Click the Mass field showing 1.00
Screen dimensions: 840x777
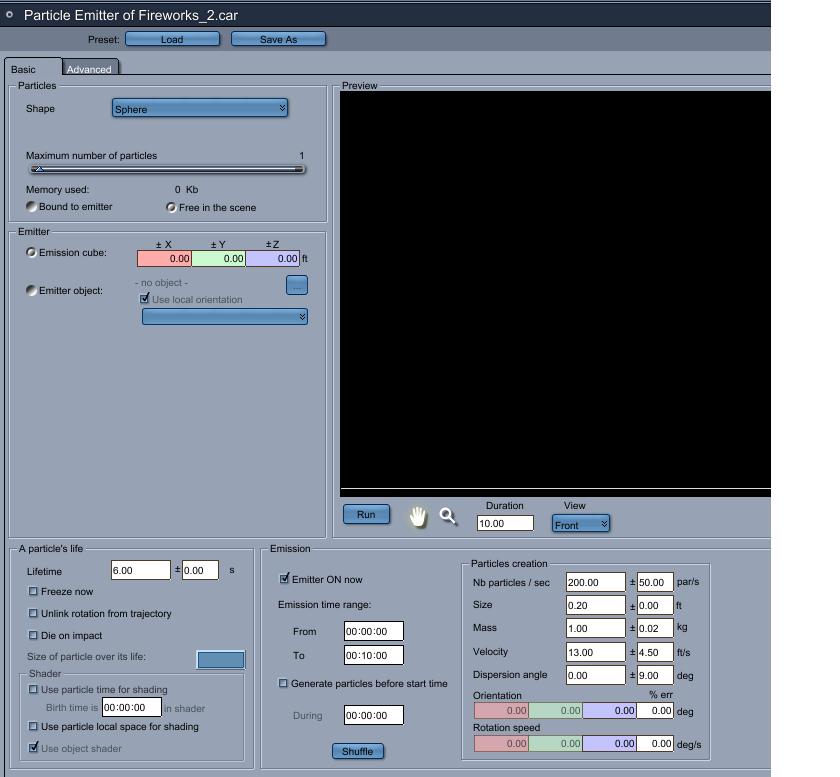coord(596,628)
